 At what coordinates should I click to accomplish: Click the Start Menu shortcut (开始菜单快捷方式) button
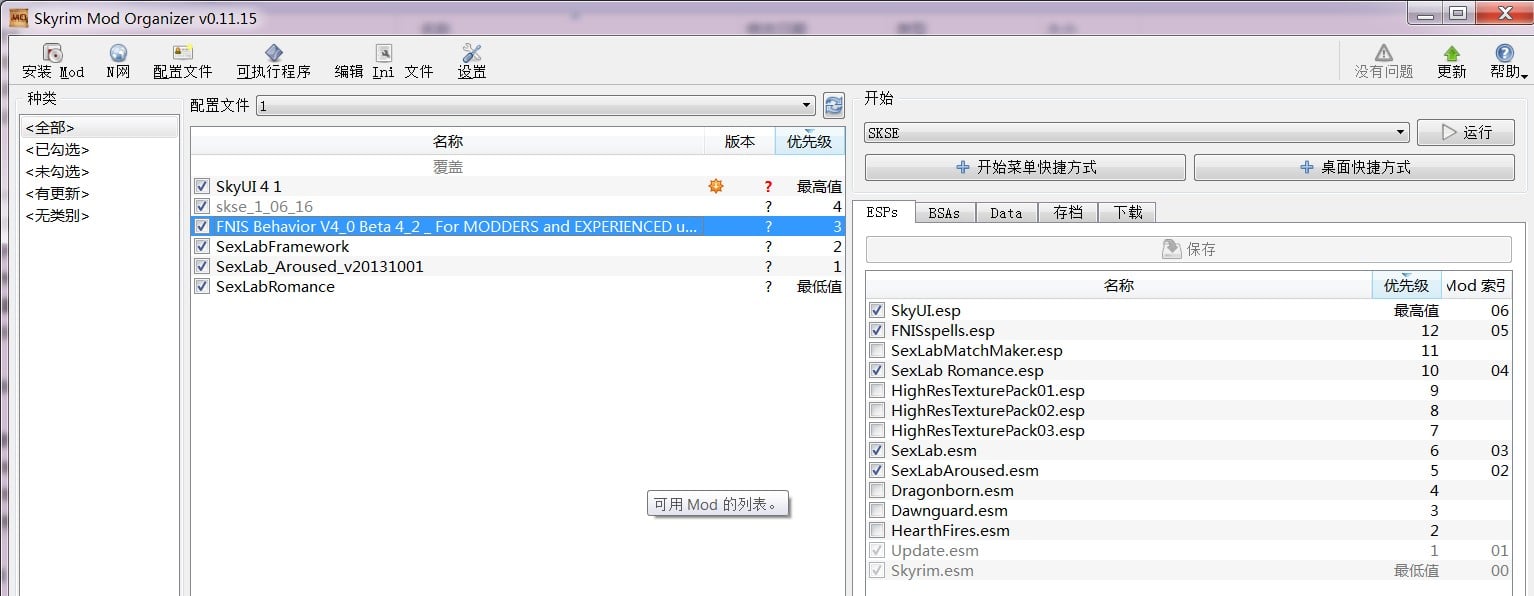click(1025, 167)
